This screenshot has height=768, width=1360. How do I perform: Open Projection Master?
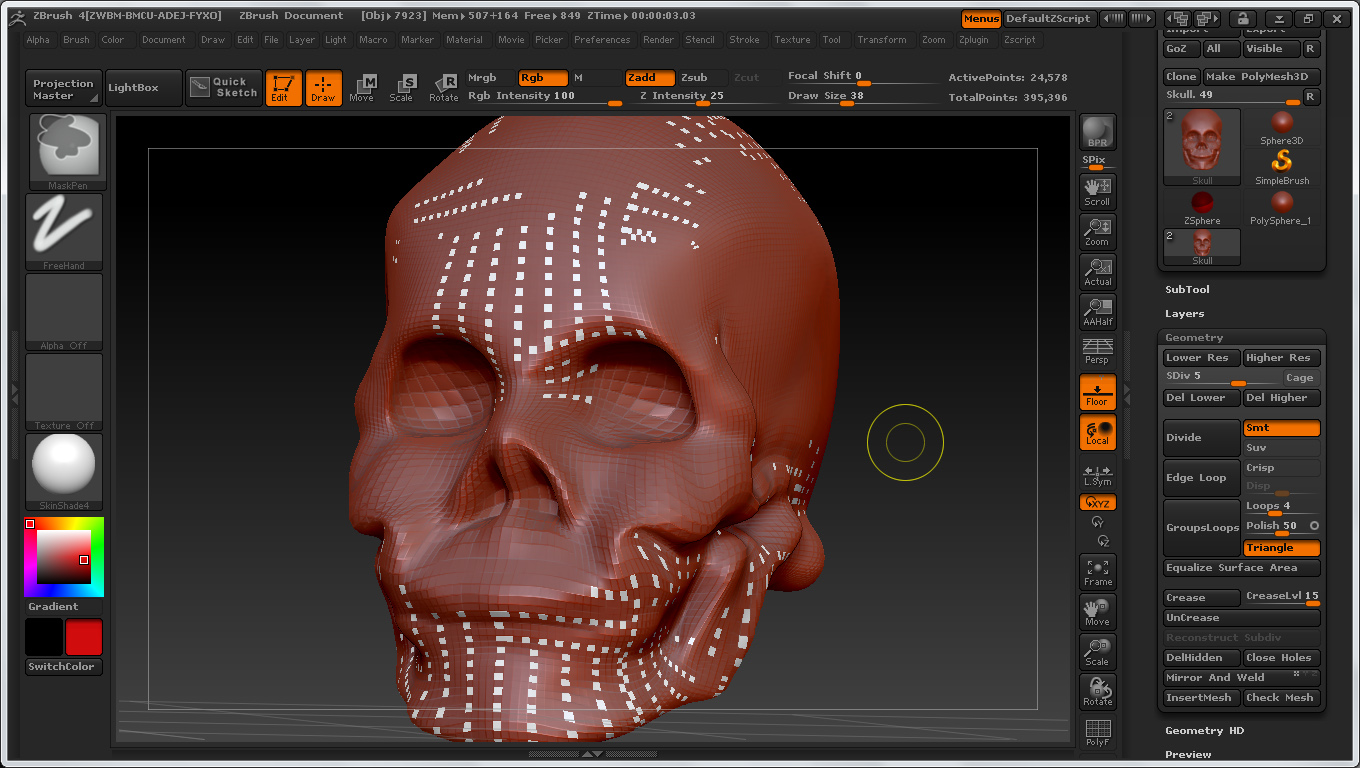click(64, 89)
